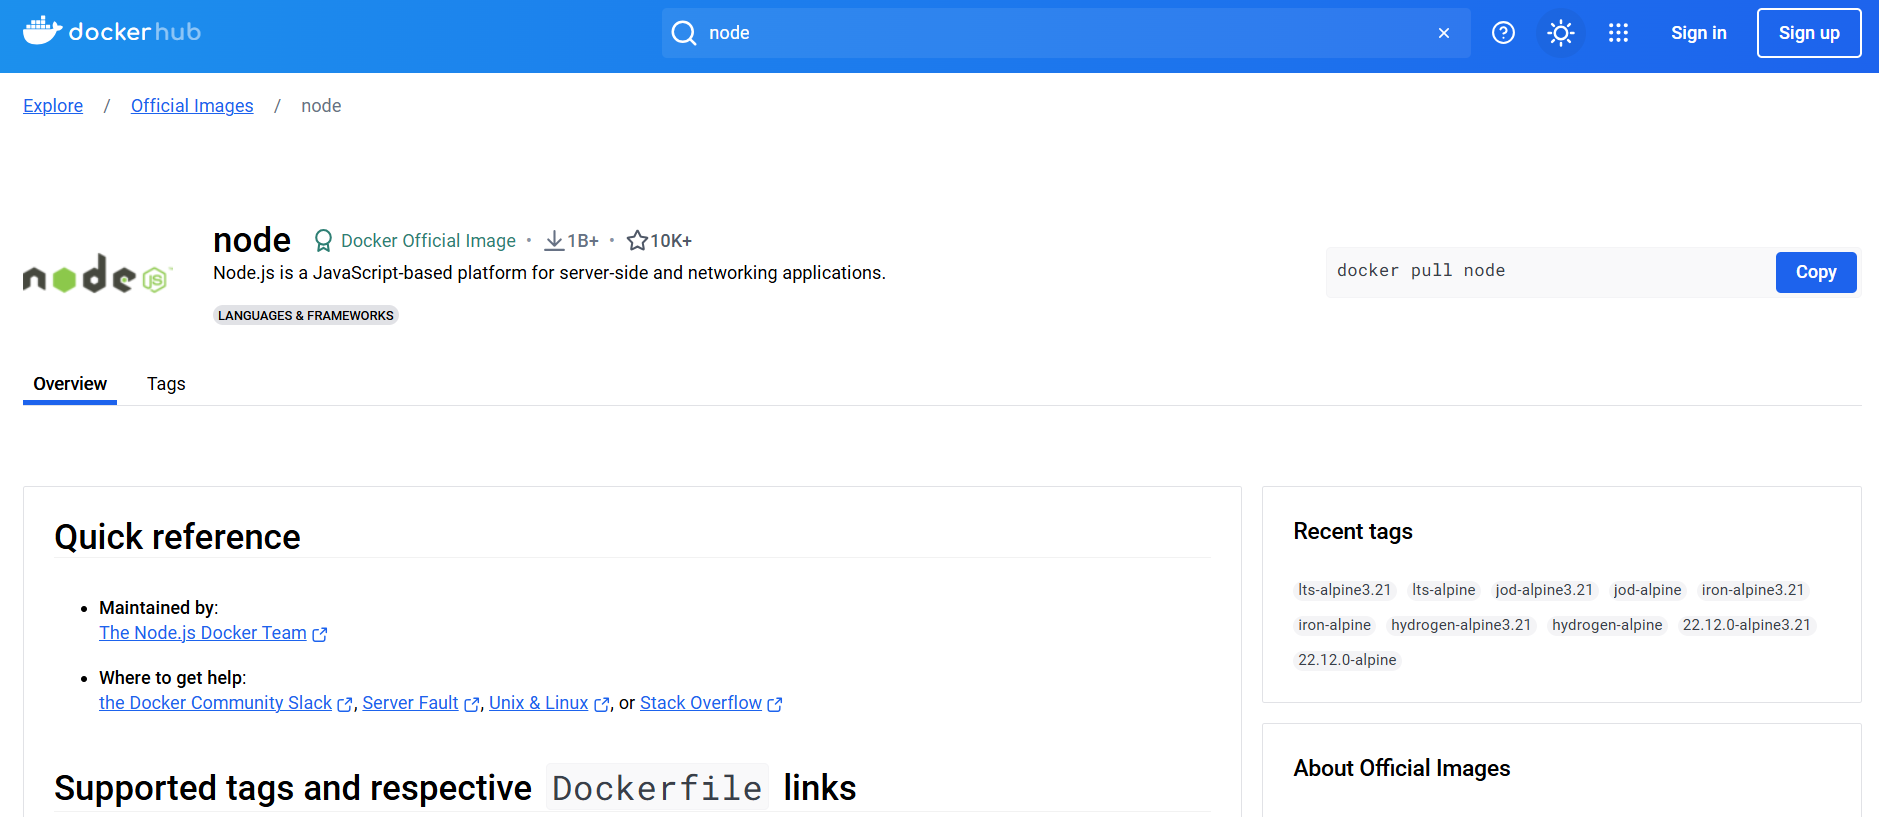Select the lts-alpine3.21 tag
Screen dimensions: 1879x817
point(1345,590)
